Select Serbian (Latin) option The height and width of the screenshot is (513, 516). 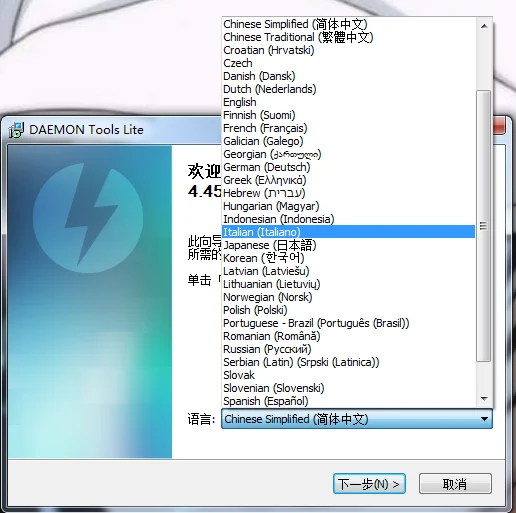[348, 362]
